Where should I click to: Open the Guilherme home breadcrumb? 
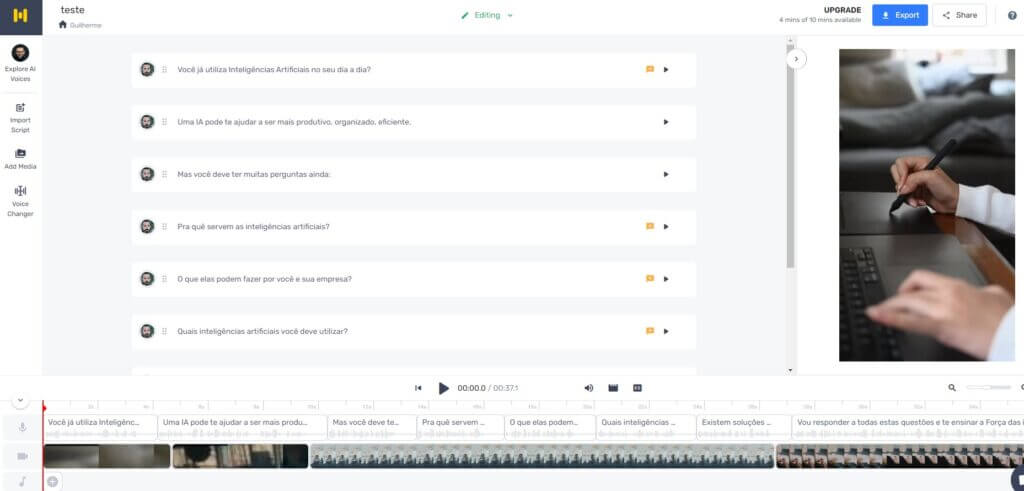pyautogui.click(x=80, y=25)
